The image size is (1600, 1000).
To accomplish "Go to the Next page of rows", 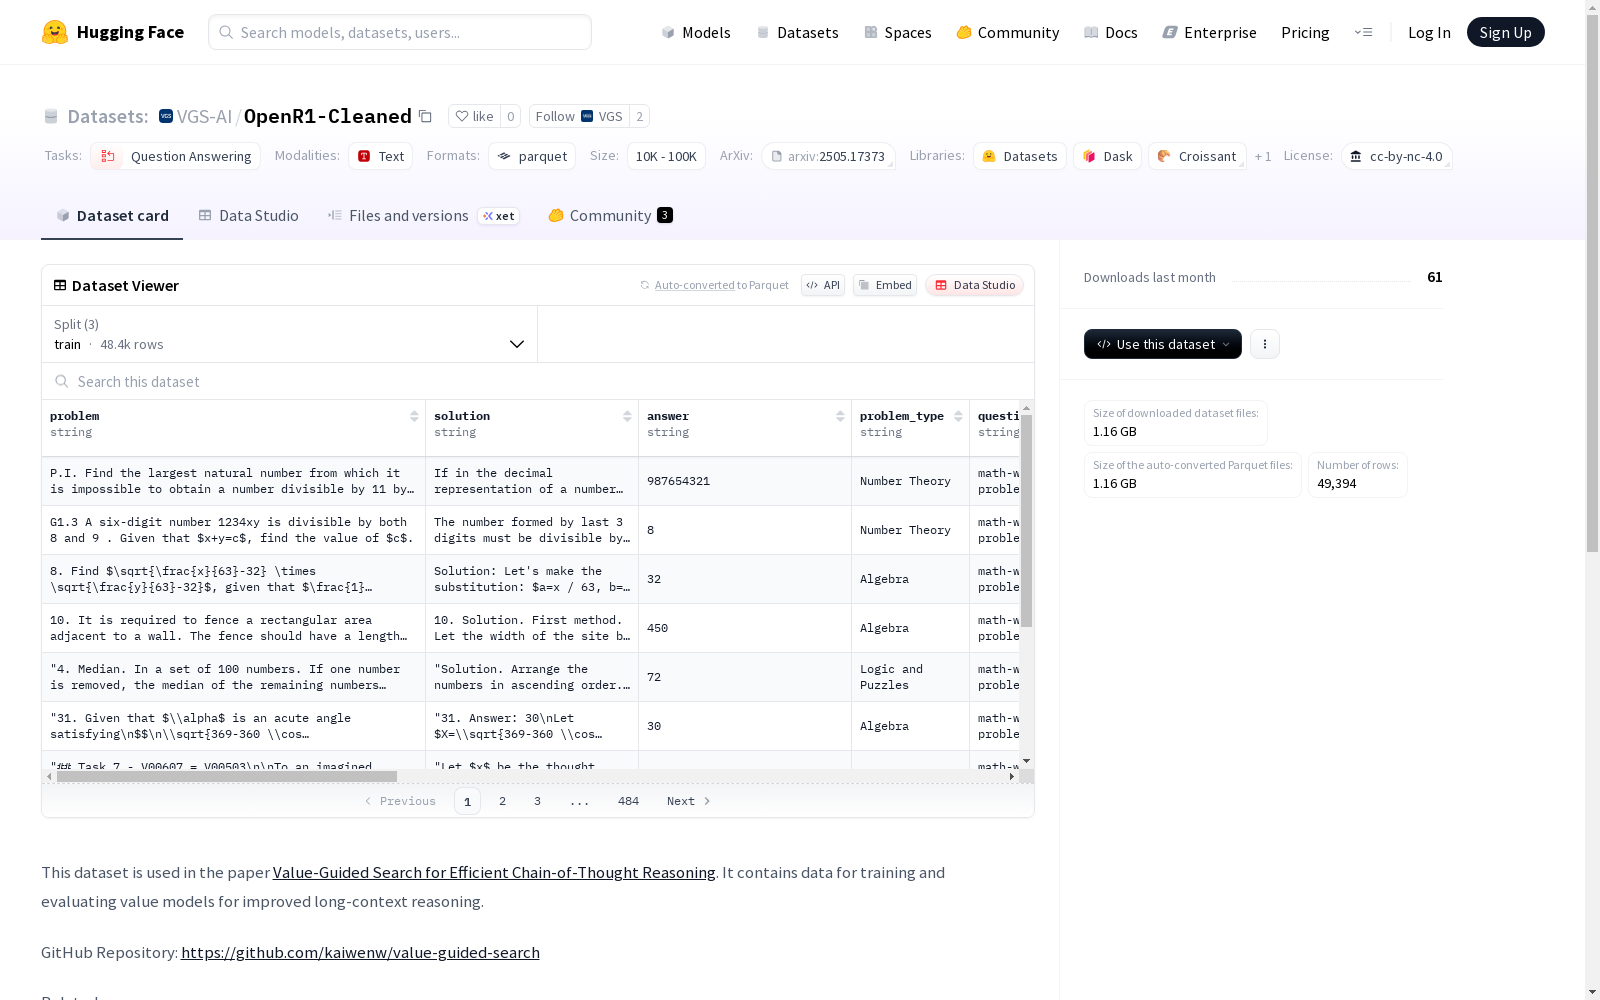I will point(688,801).
